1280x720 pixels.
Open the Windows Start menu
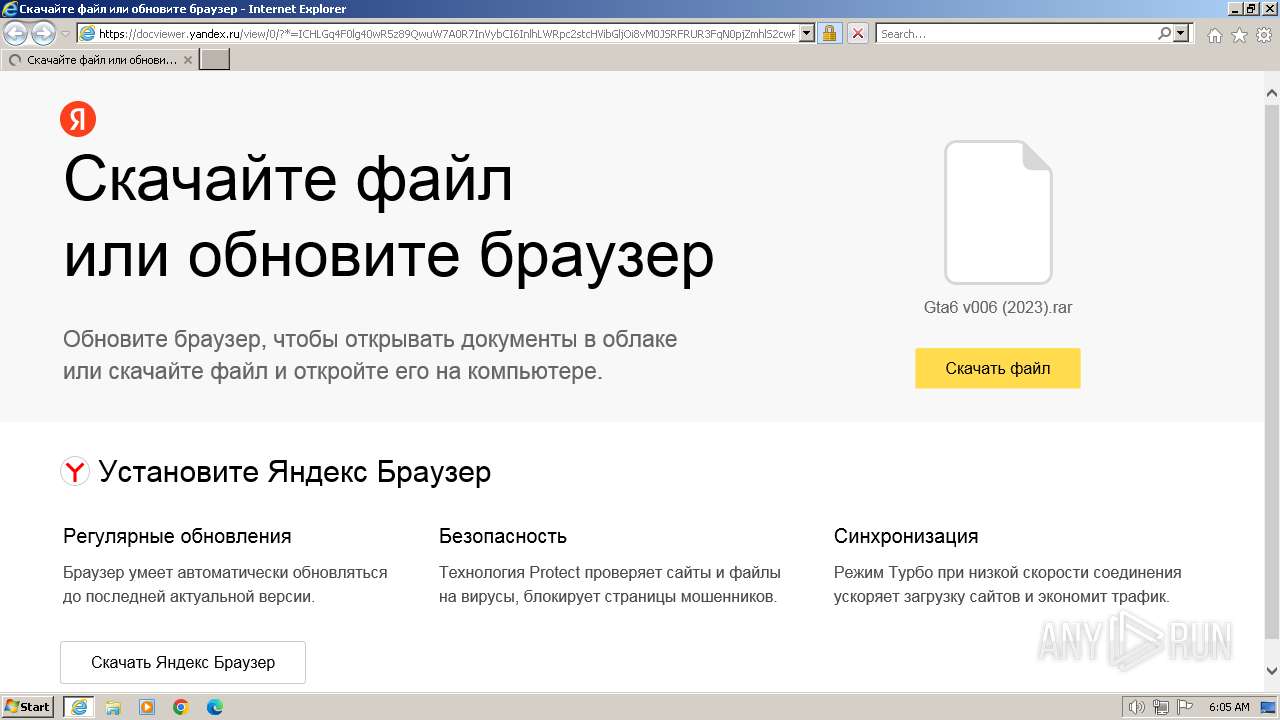[x=28, y=707]
